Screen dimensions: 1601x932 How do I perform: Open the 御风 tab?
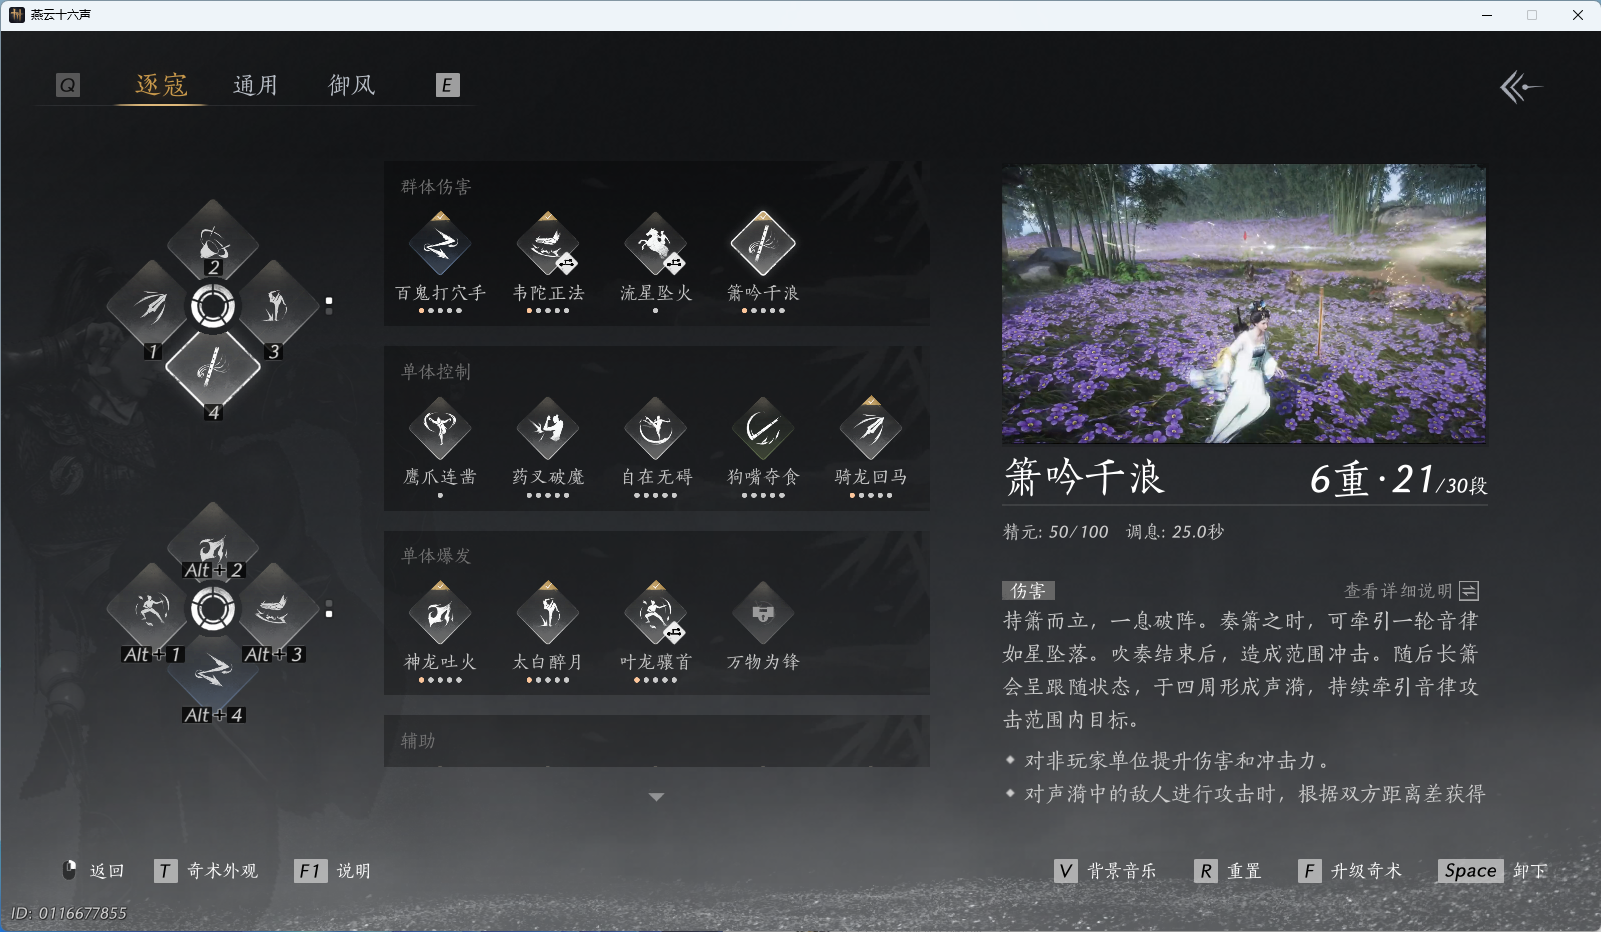[350, 84]
